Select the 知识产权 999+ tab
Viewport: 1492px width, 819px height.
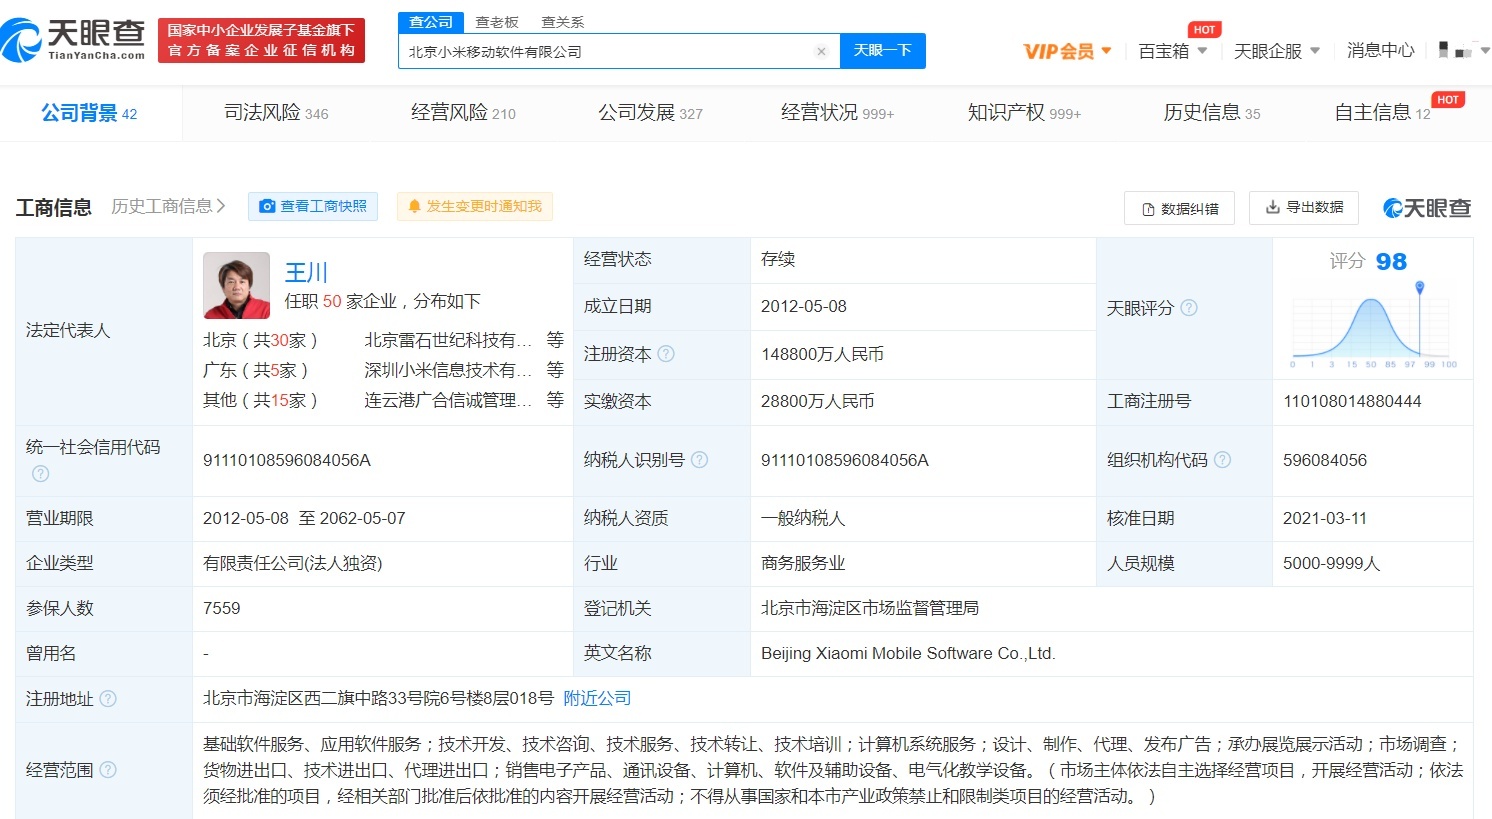tap(1024, 113)
